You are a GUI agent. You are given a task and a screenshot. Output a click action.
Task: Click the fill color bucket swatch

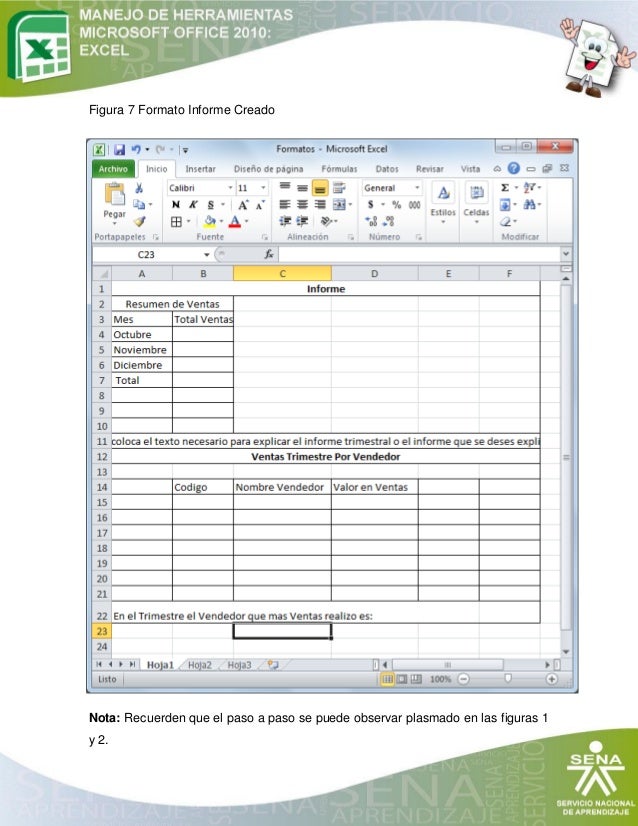click(210, 222)
